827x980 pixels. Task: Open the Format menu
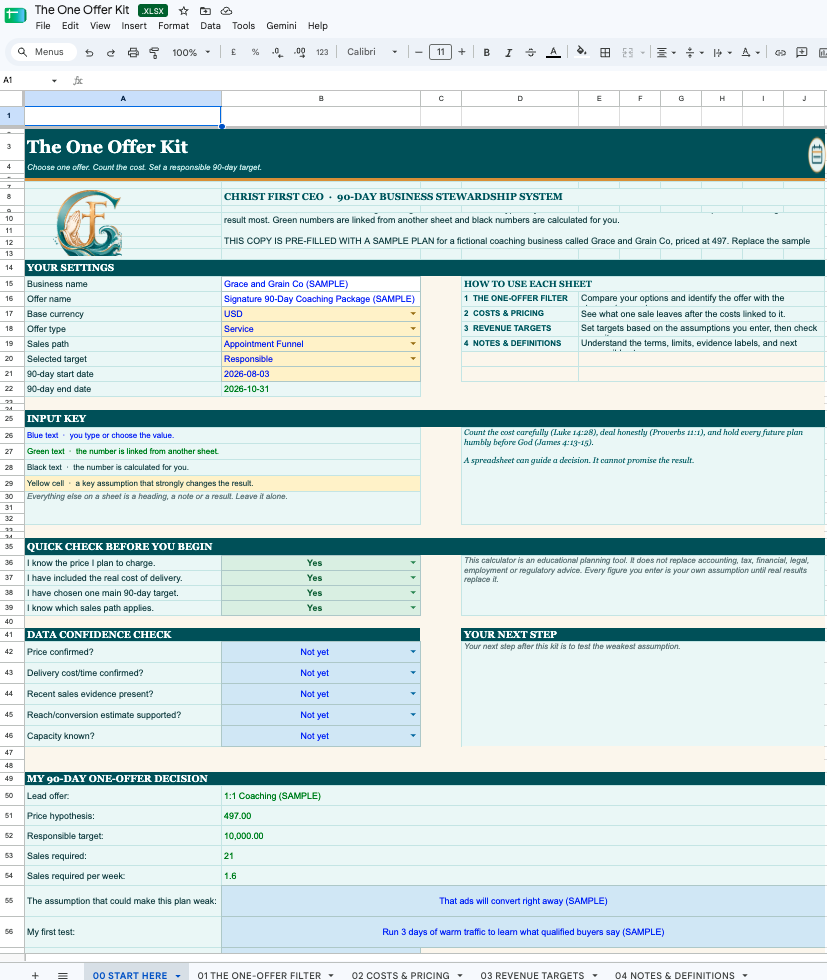click(x=173, y=26)
